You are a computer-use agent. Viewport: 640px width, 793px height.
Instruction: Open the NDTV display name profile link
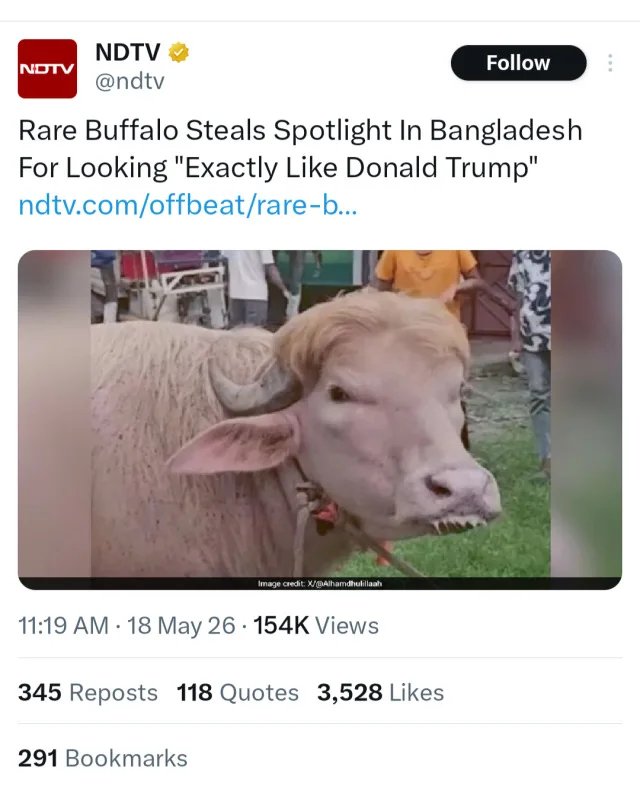click(127, 52)
